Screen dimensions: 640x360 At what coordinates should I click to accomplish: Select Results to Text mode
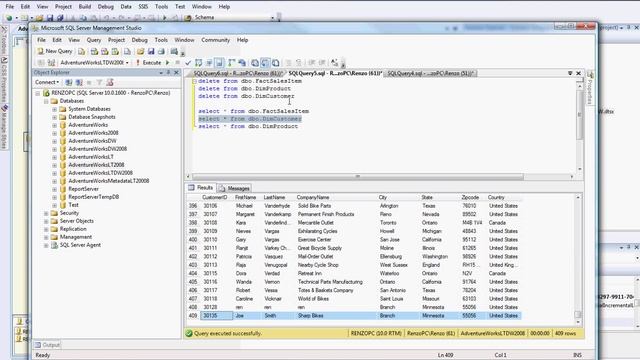click(255, 63)
